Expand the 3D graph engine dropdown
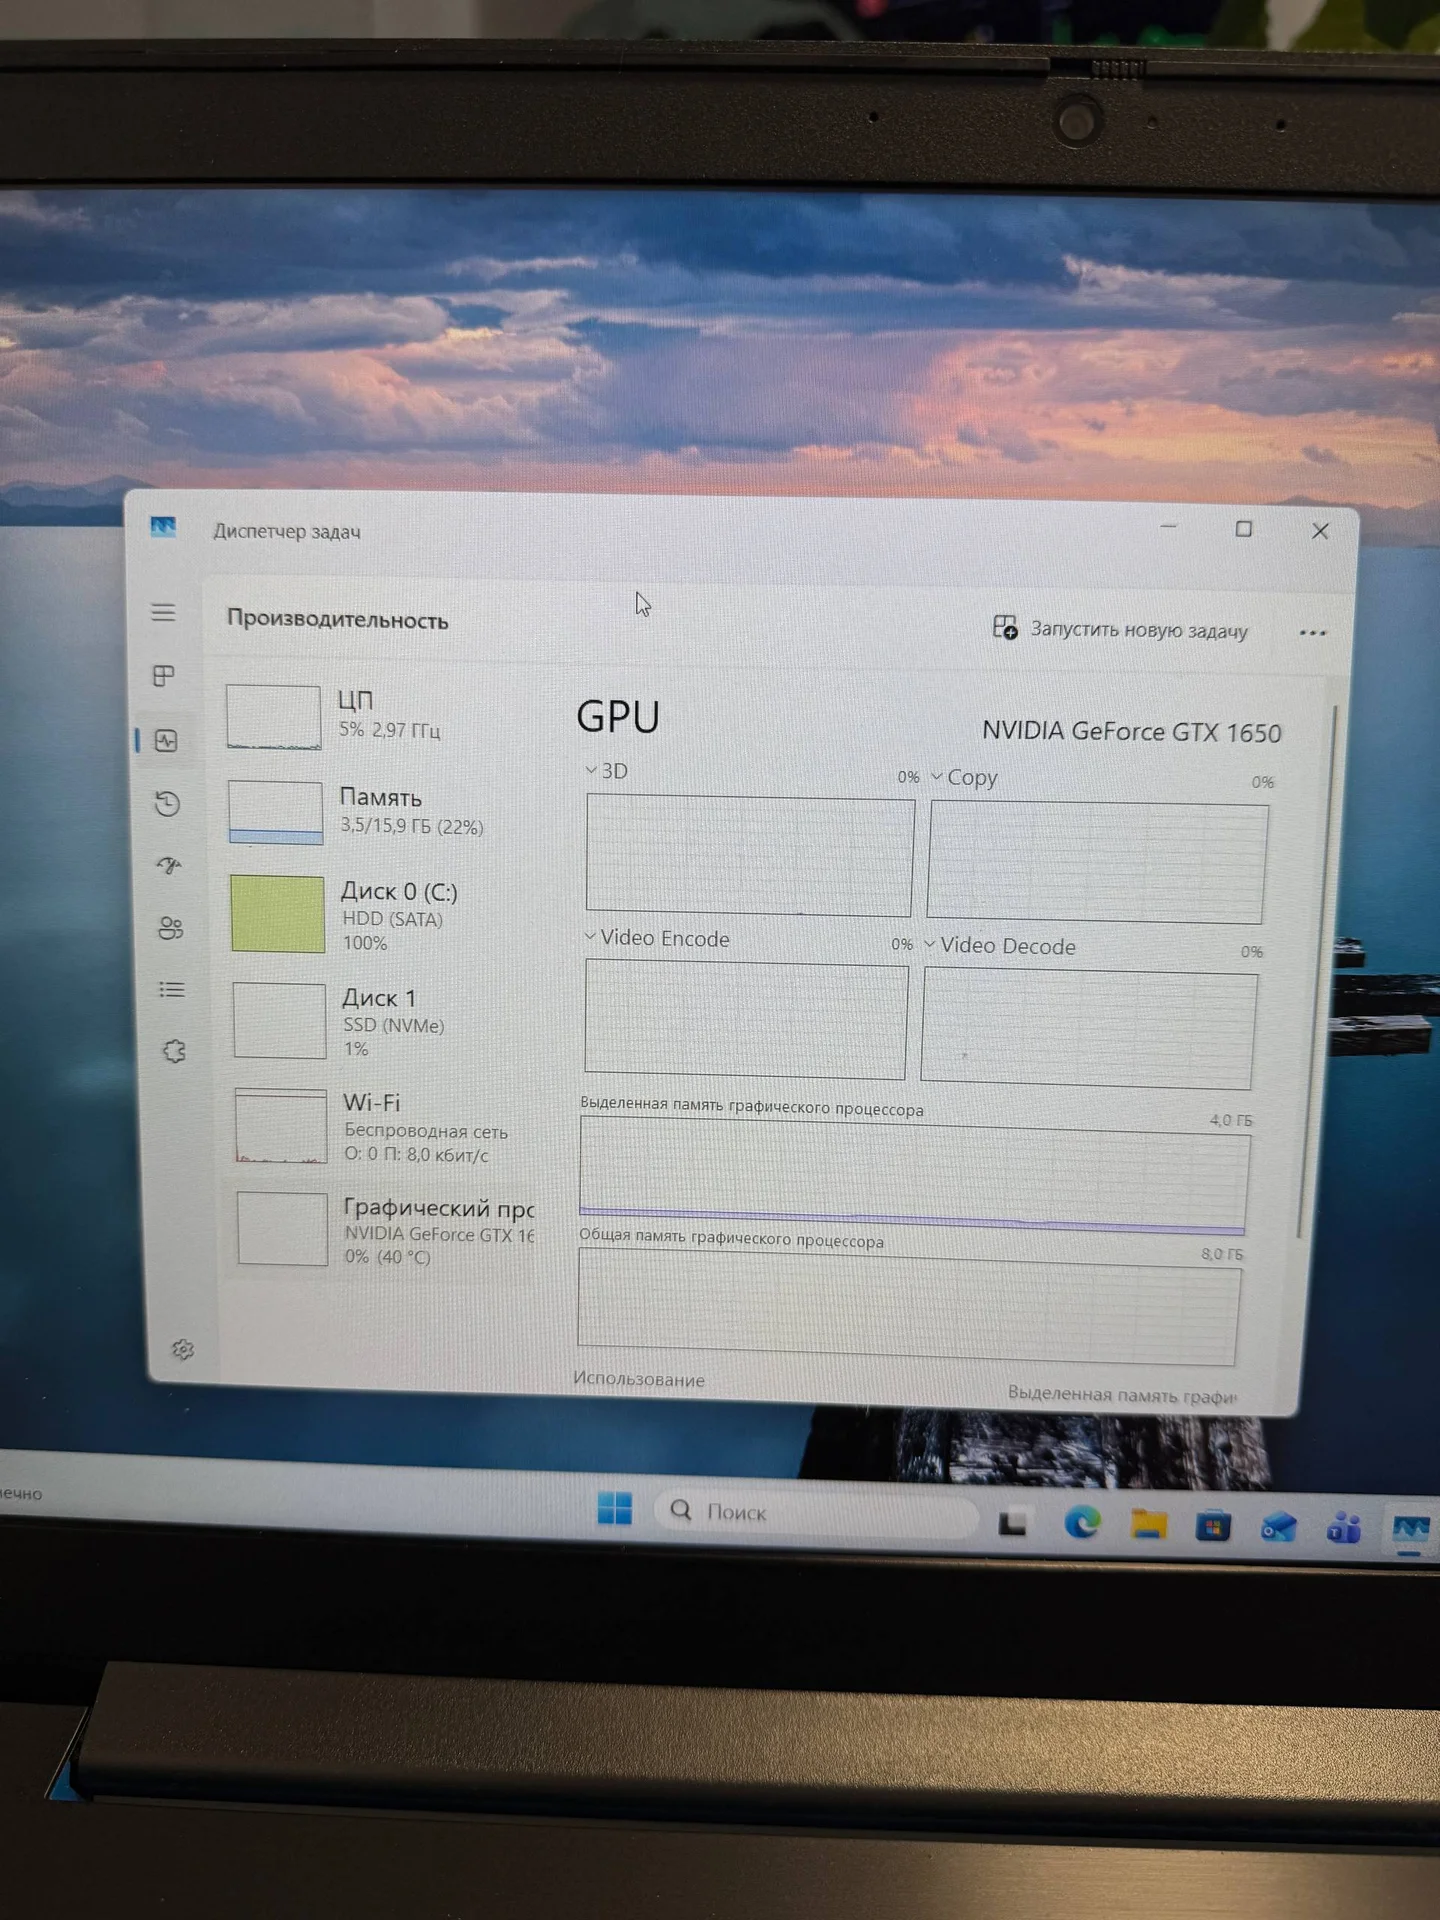 591,770
